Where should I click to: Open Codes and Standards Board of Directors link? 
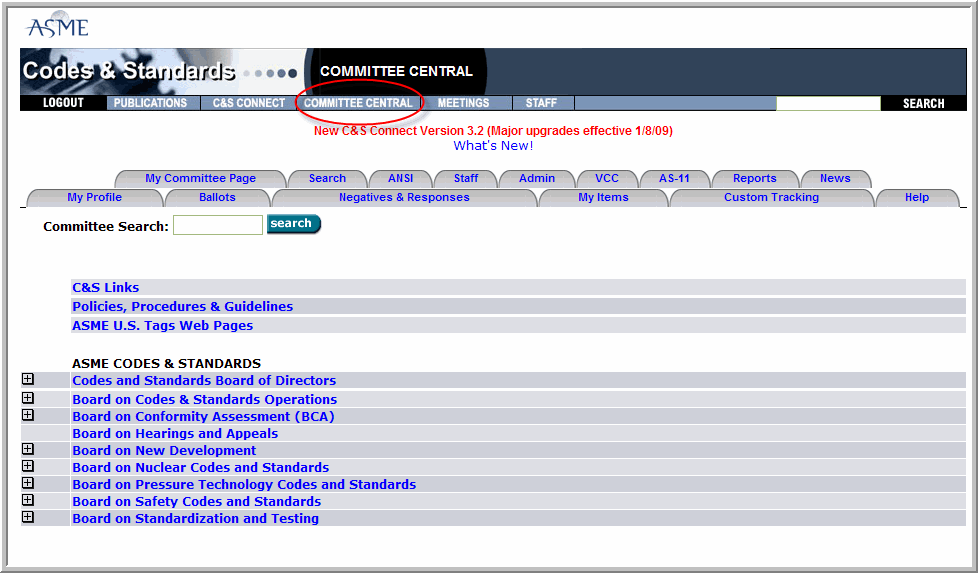(204, 380)
